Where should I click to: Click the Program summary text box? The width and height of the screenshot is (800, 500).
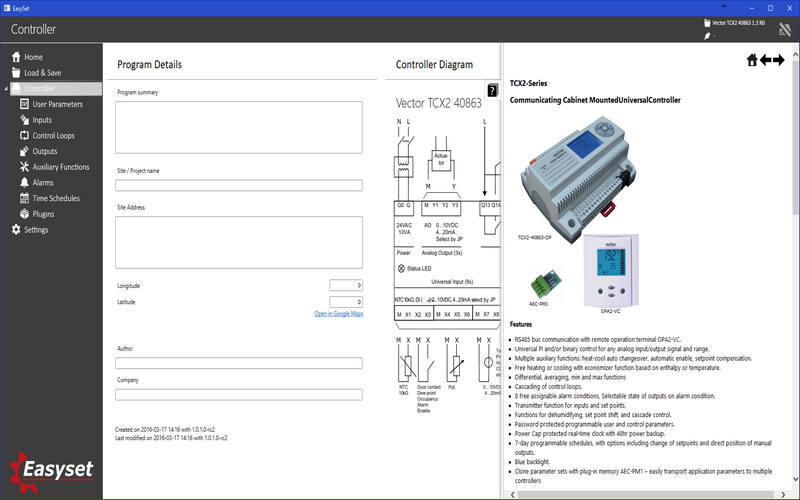[239, 127]
